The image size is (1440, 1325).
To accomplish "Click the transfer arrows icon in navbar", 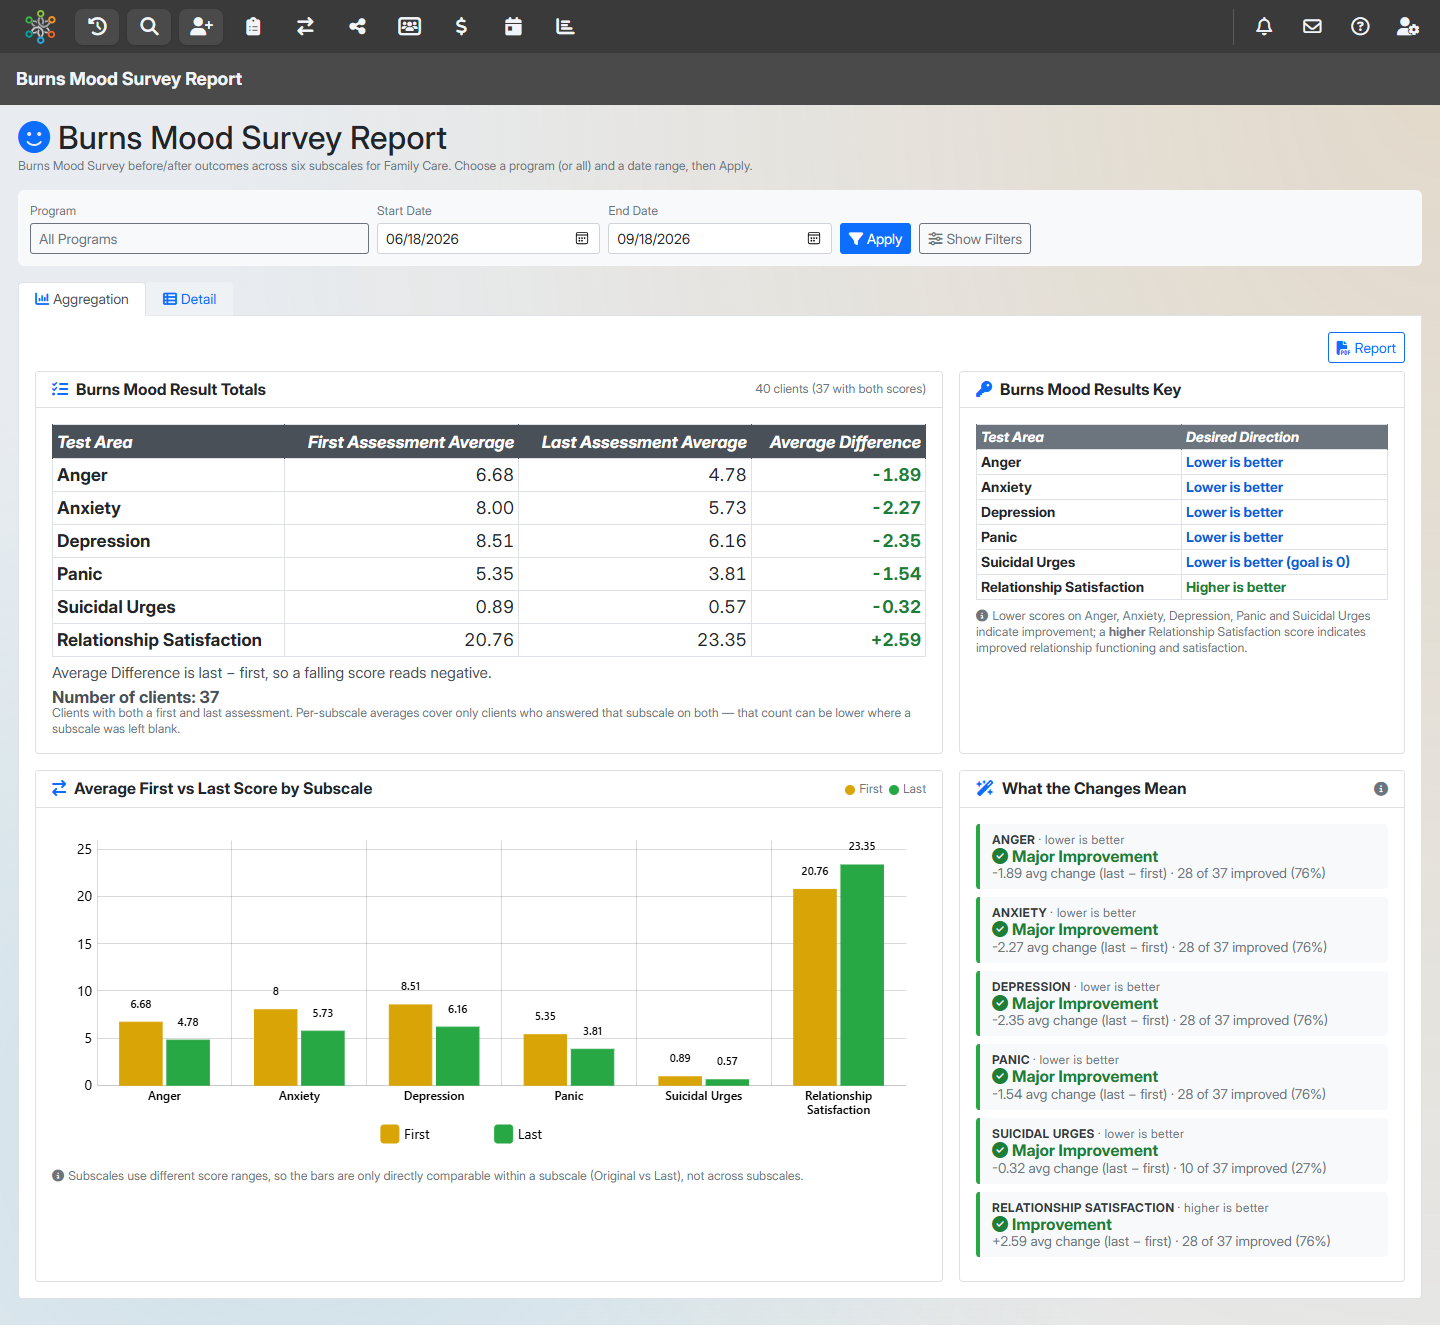I will point(305,26).
